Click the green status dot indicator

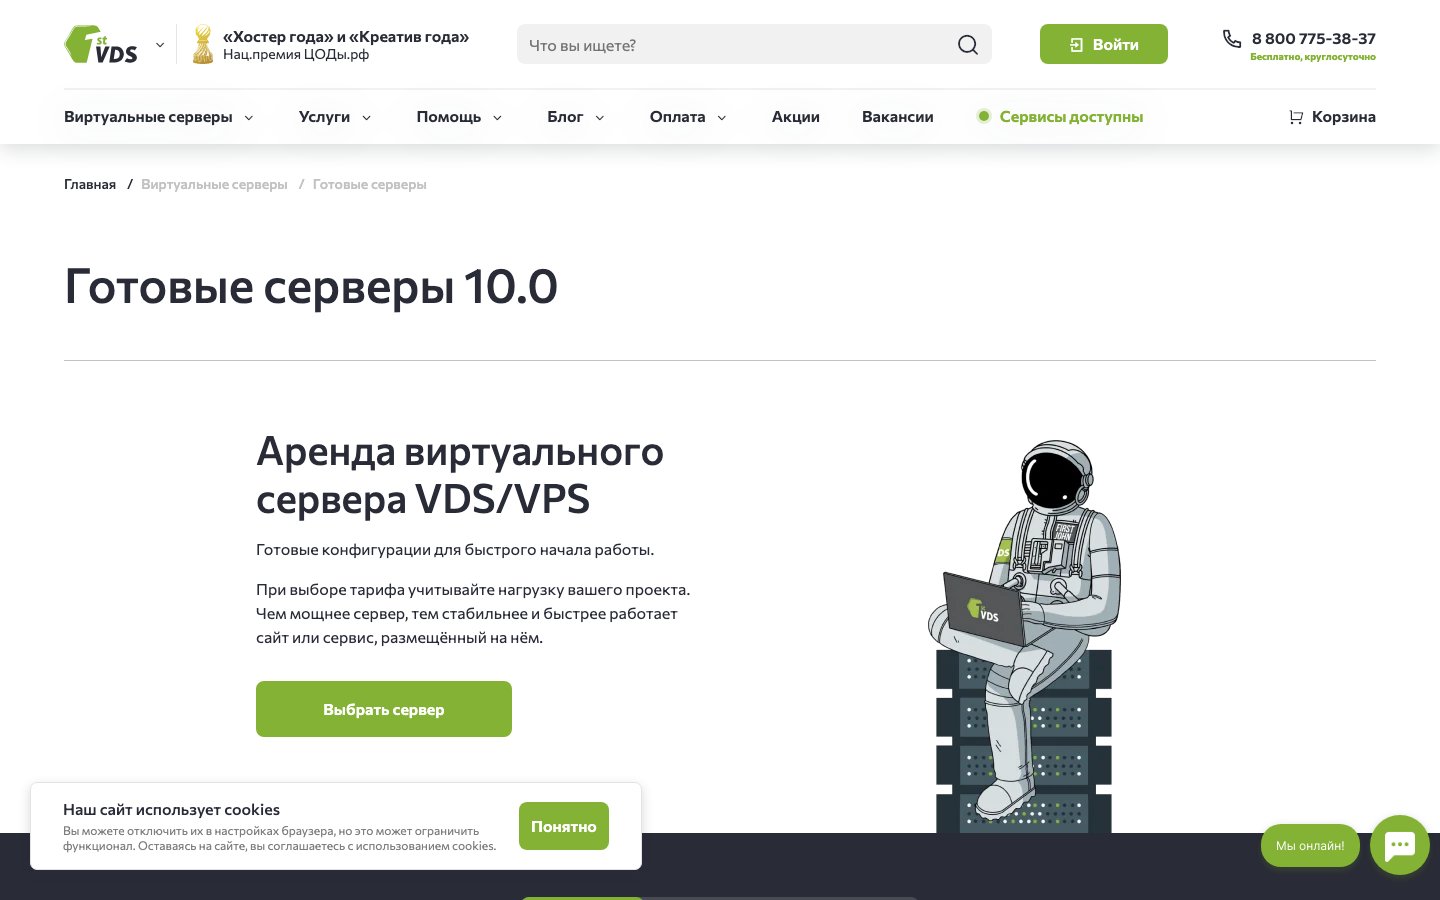coord(984,116)
